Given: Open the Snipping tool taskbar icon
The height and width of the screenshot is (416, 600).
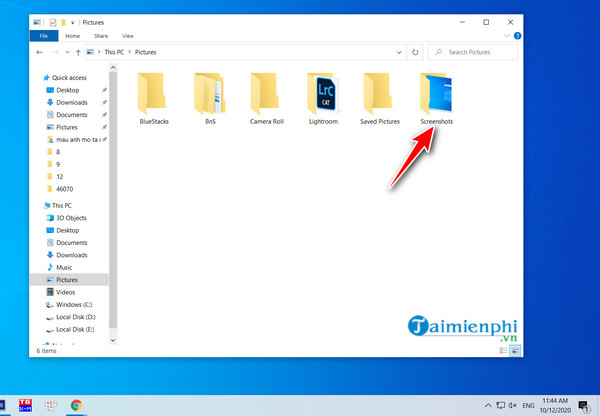Looking at the screenshot, I should 51,405.
